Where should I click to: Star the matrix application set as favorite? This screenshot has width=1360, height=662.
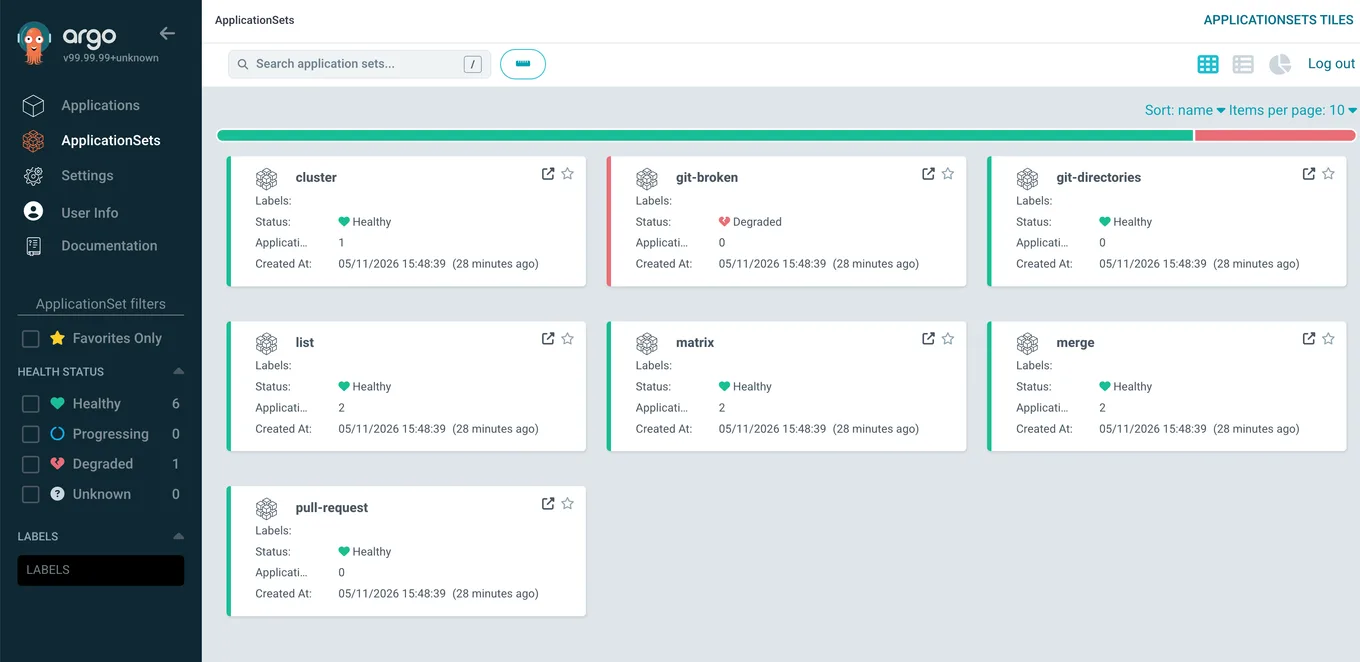pos(948,339)
